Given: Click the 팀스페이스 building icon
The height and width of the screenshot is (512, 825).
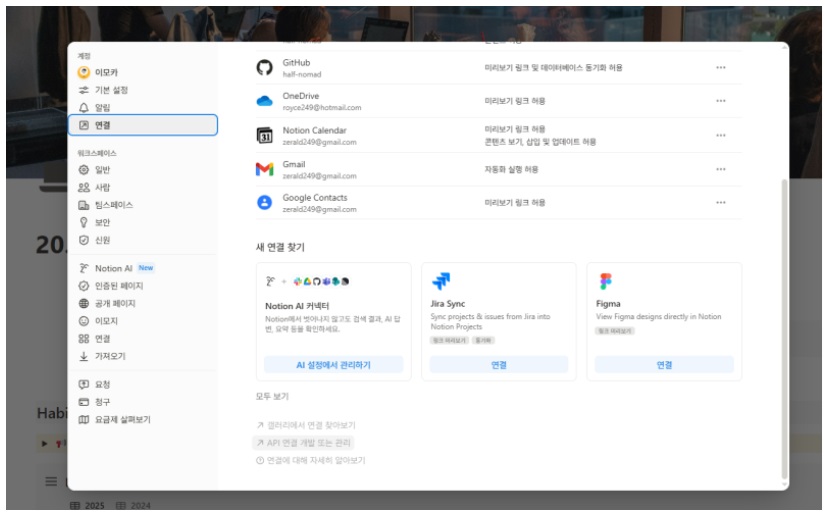Looking at the screenshot, I should click(84, 205).
